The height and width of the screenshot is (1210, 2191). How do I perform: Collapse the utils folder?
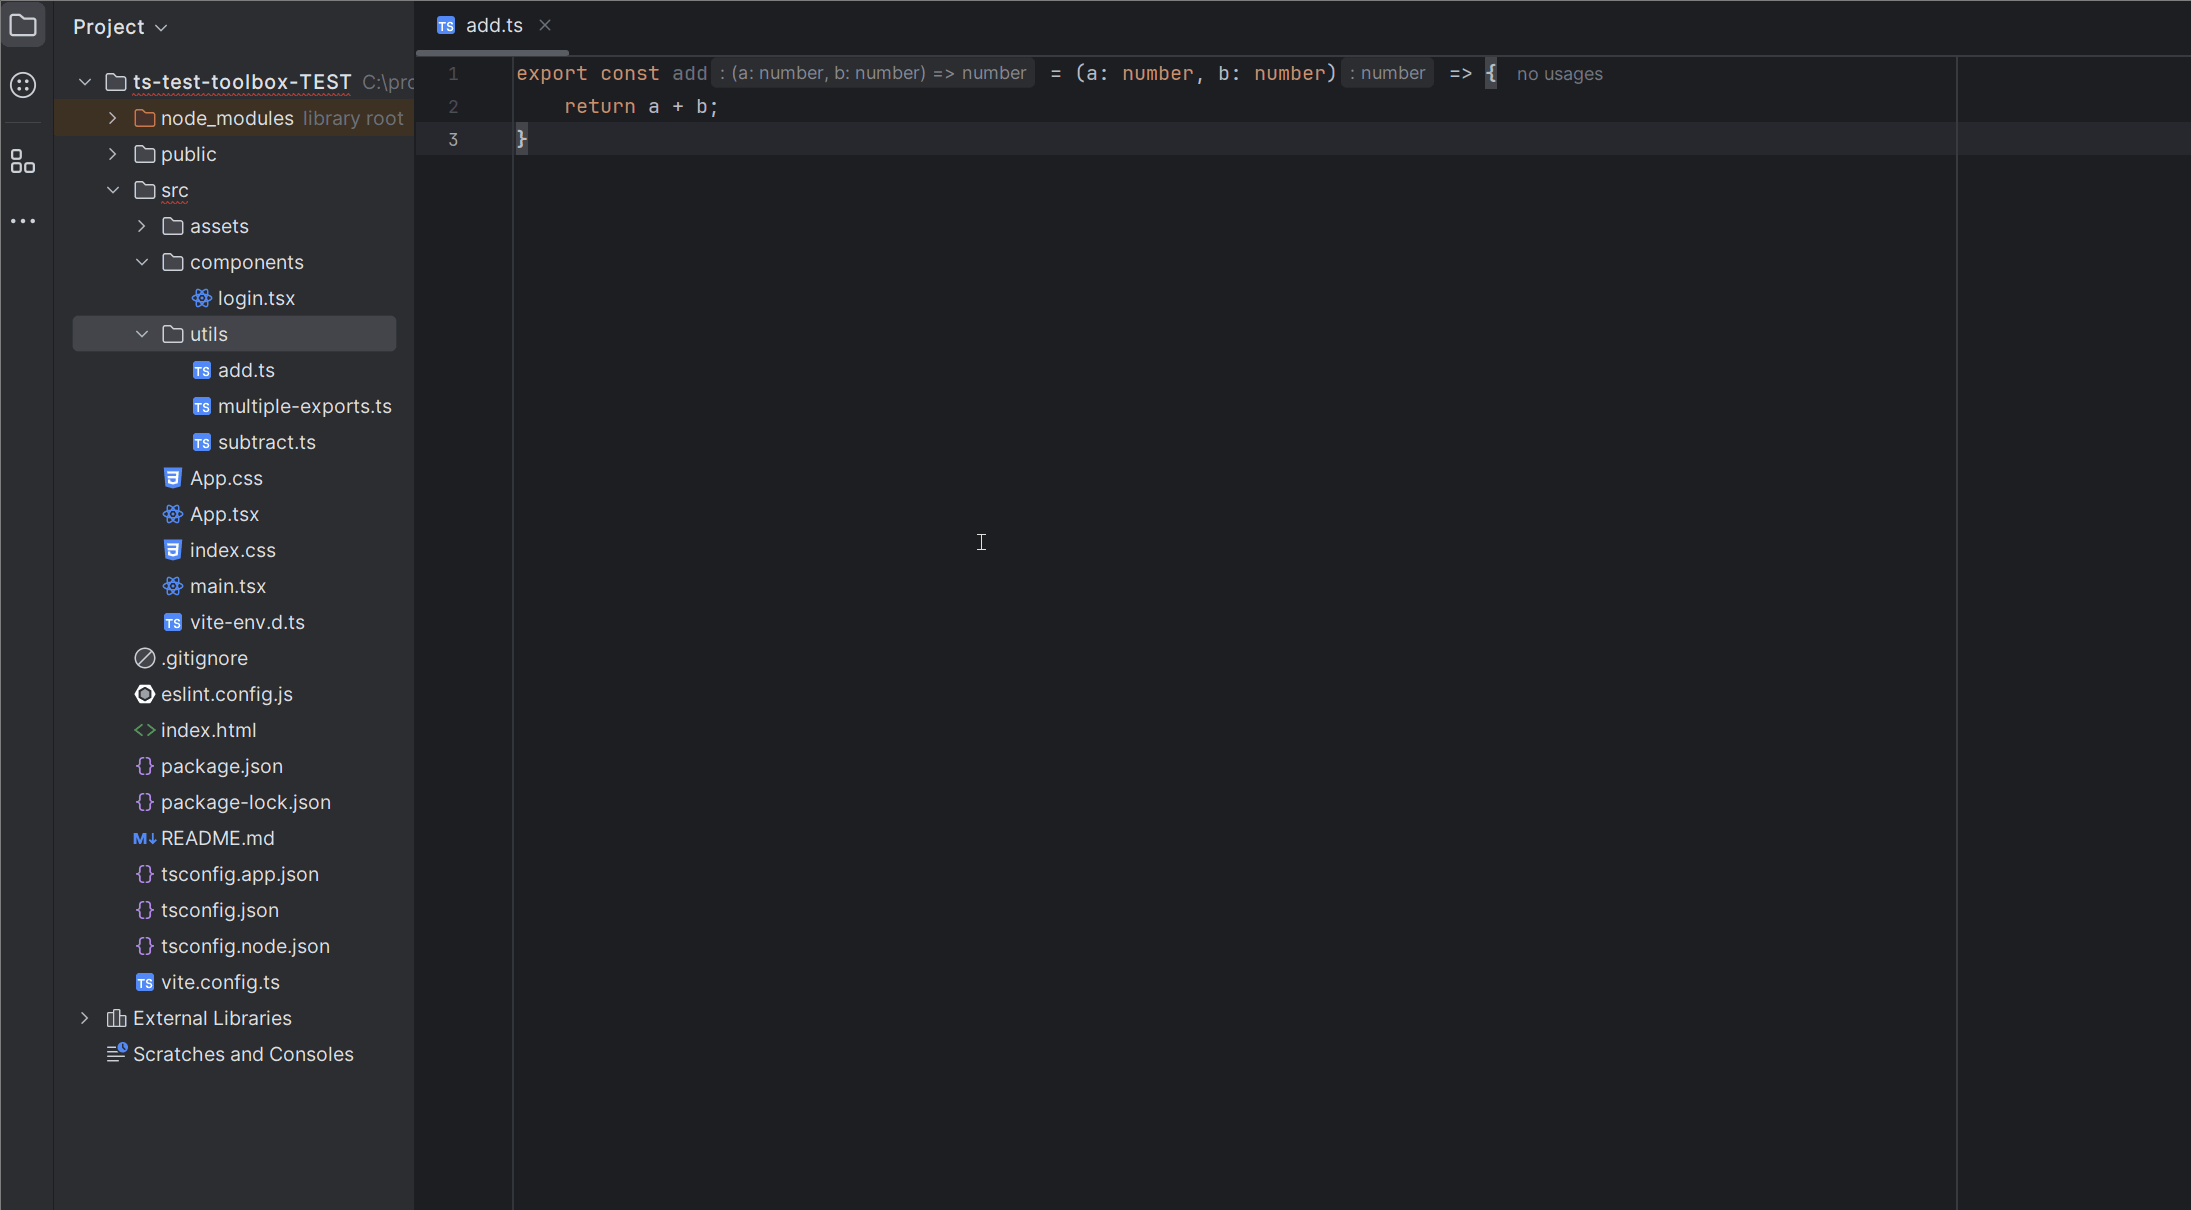tap(142, 334)
